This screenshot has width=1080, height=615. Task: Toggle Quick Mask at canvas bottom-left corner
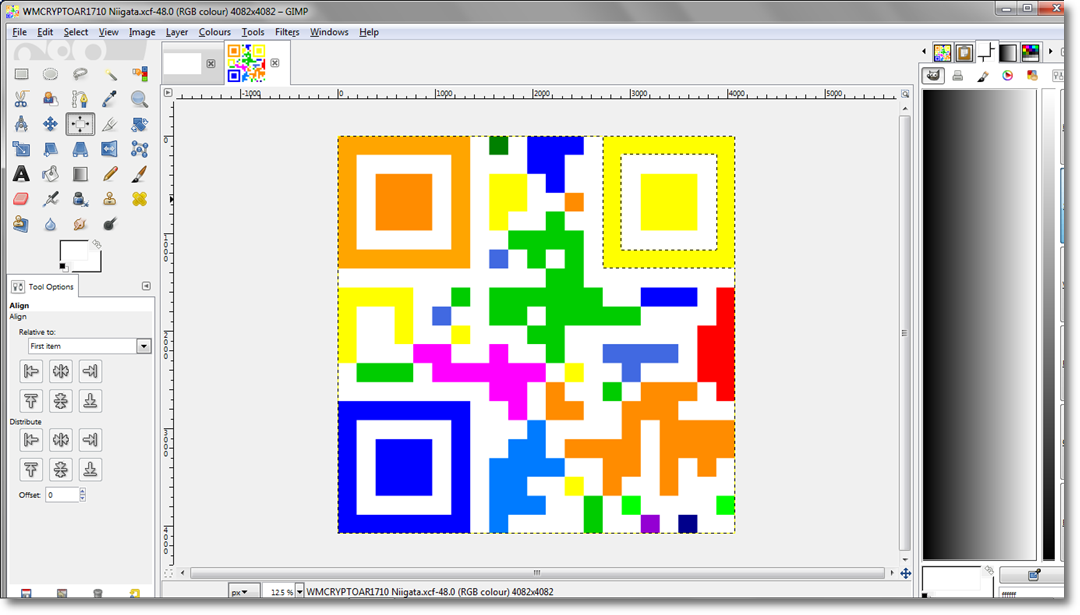(x=168, y=573)
